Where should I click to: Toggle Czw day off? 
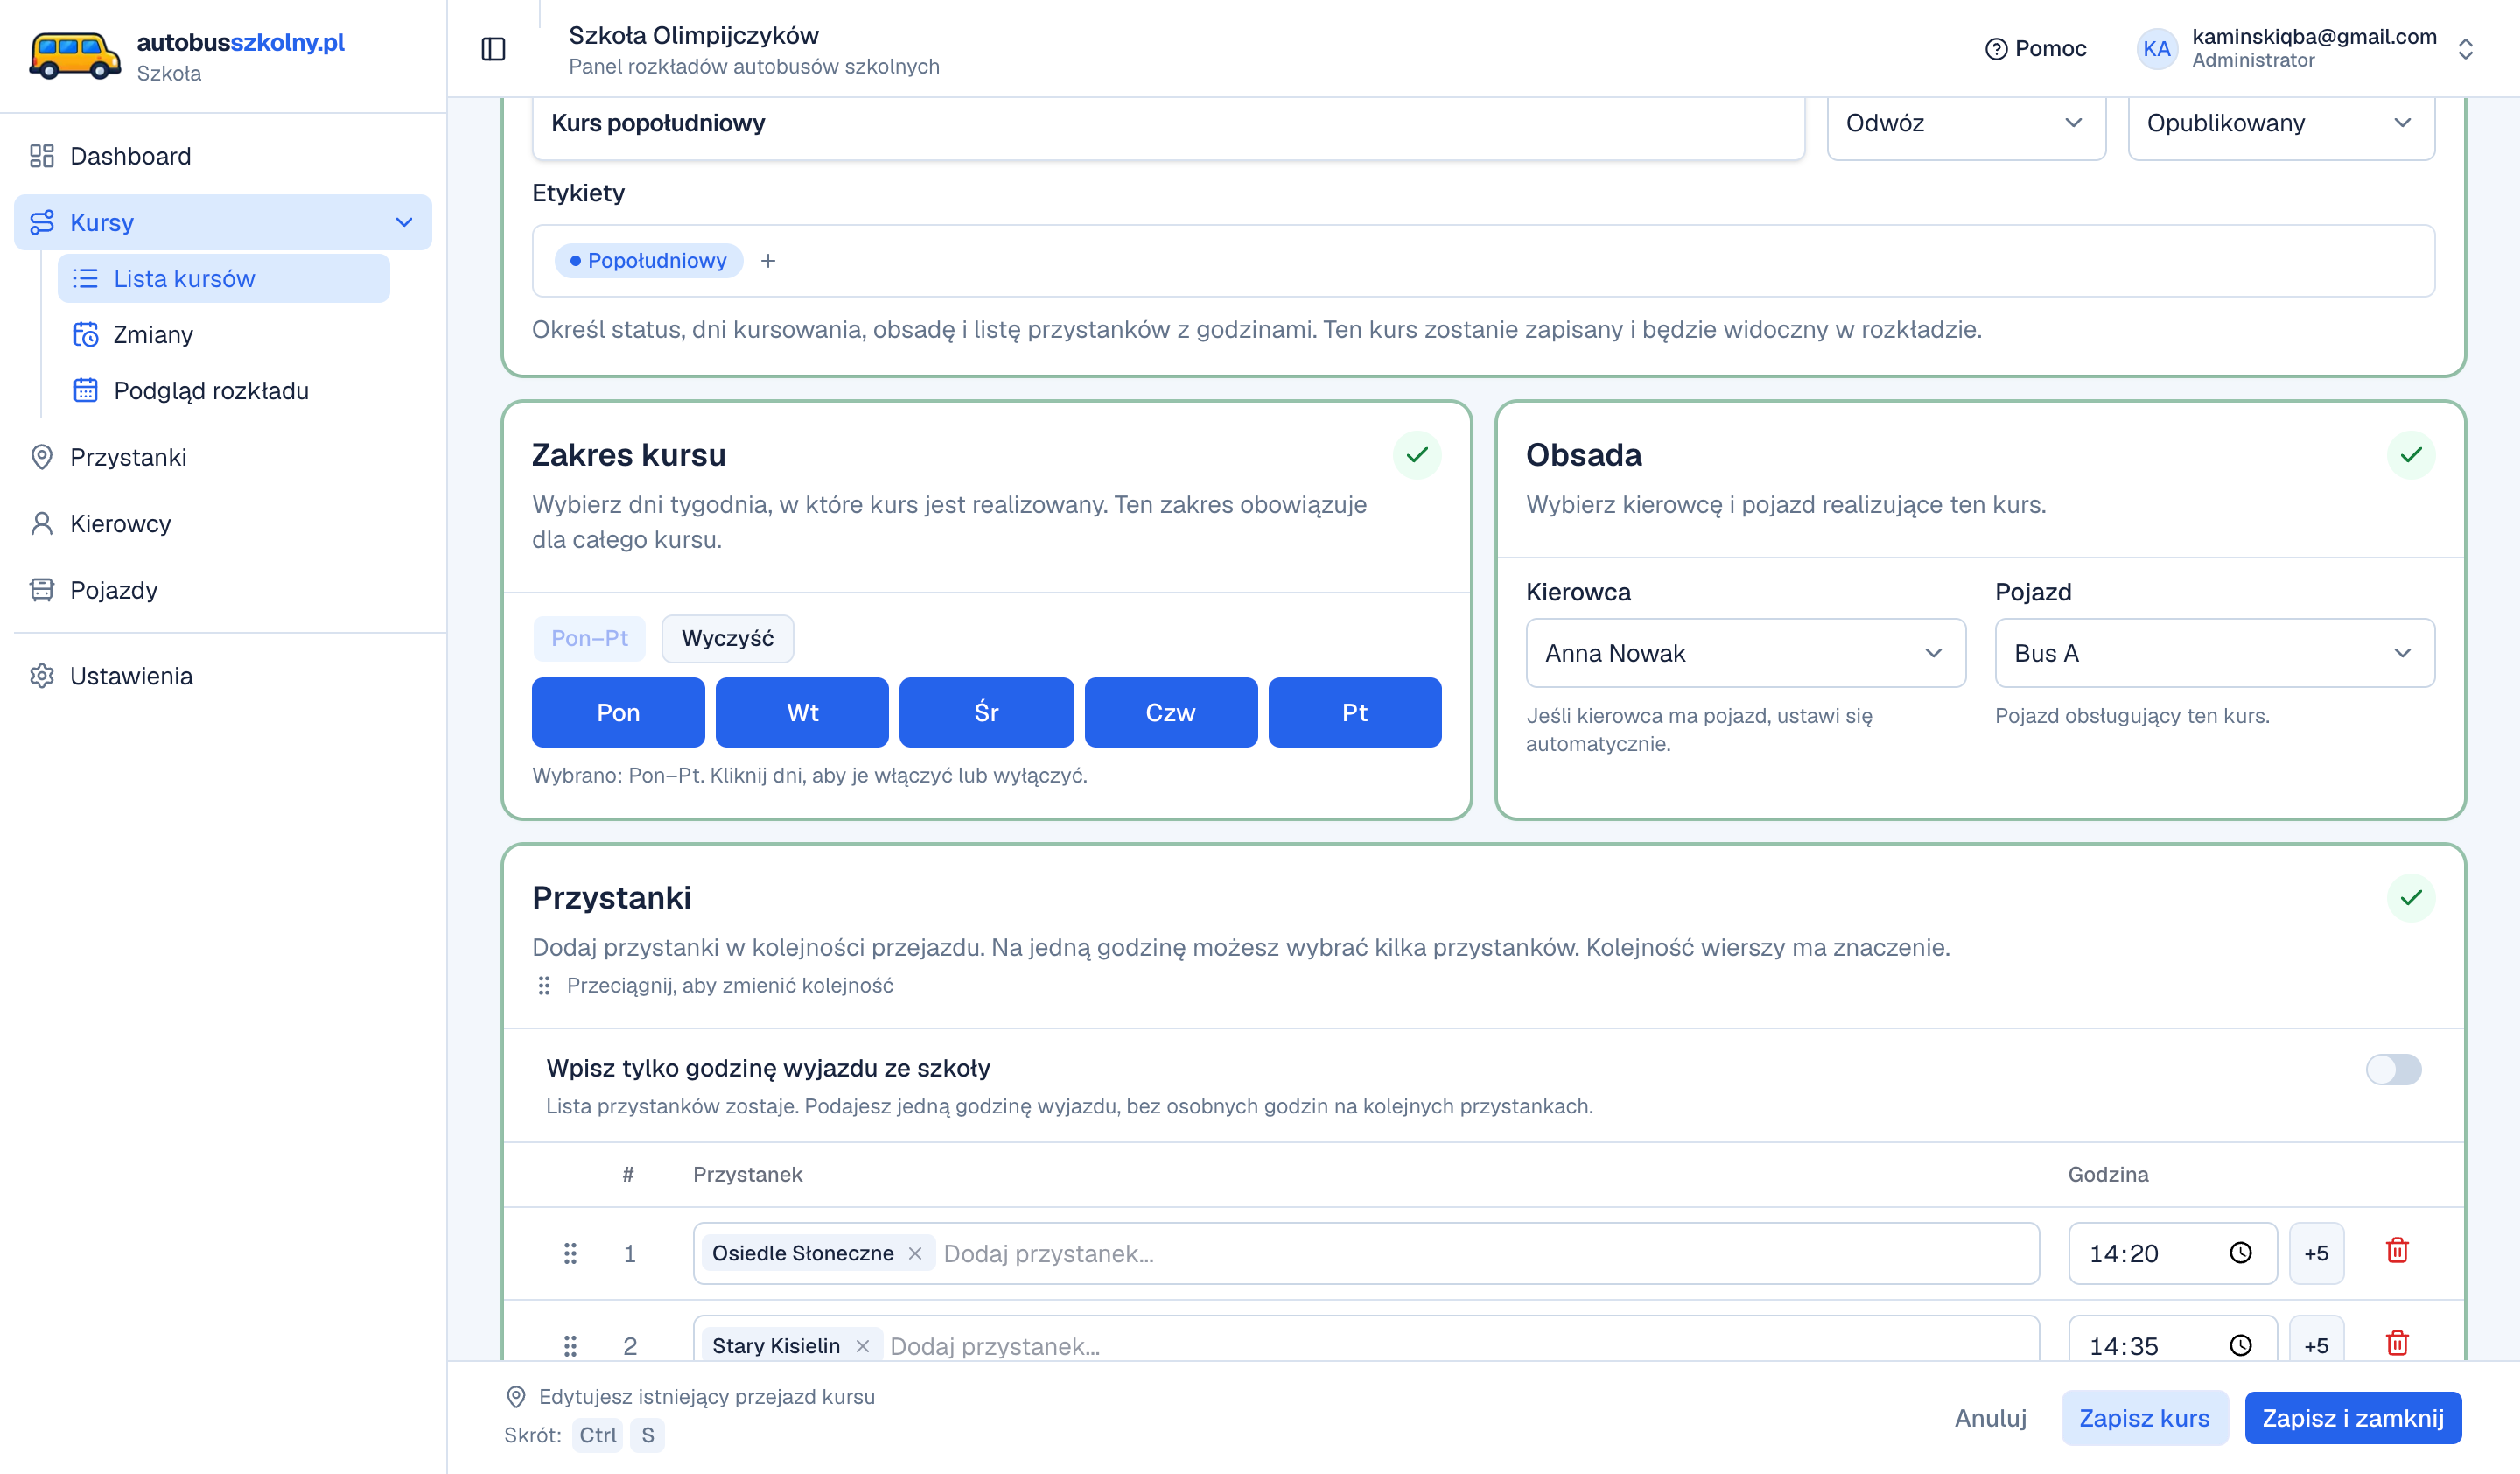[1171, 713]
